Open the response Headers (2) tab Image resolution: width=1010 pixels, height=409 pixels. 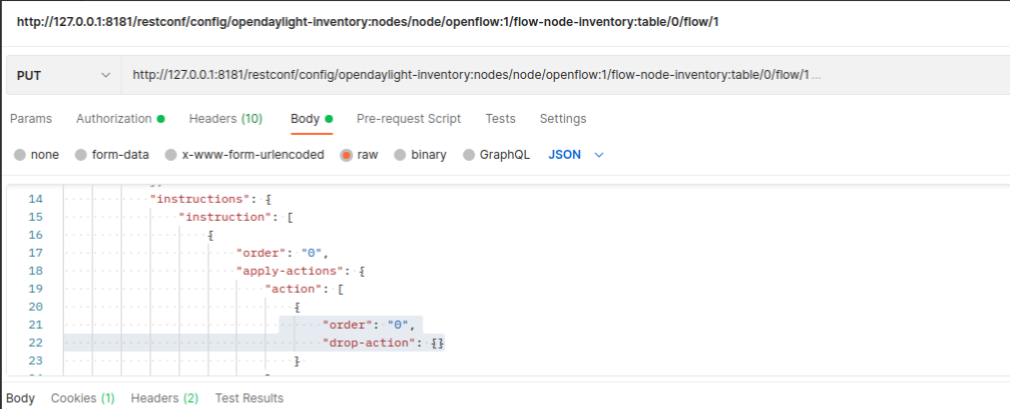pos(164,398)
